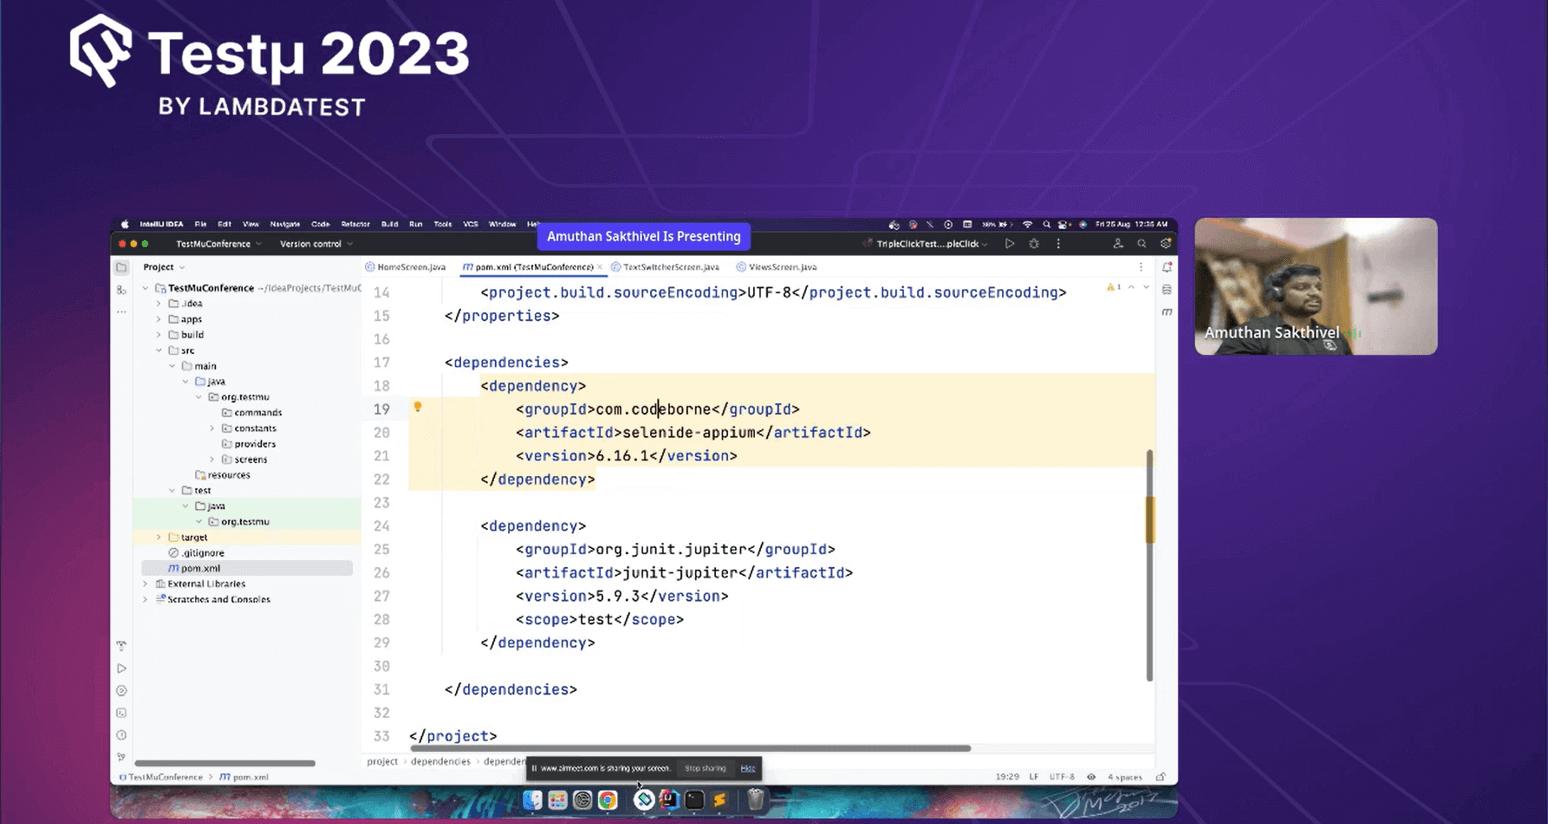Click the yellow warning indicator in editor
Screen dimensions: 1548x824
1112,288
